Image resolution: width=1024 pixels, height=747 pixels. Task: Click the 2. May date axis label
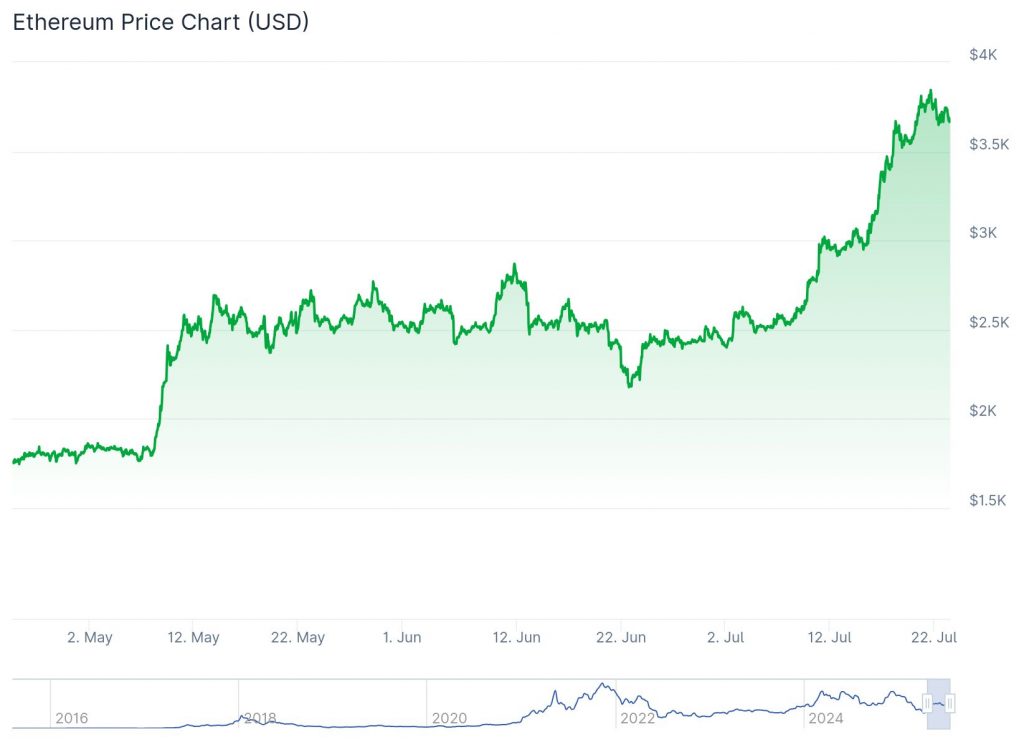89,637
